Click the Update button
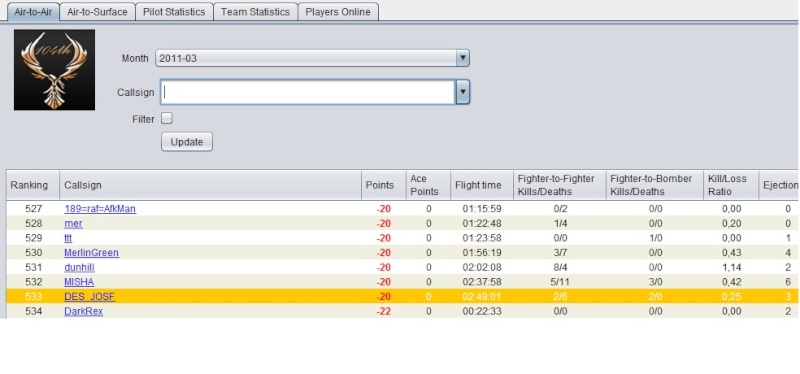 187,142
